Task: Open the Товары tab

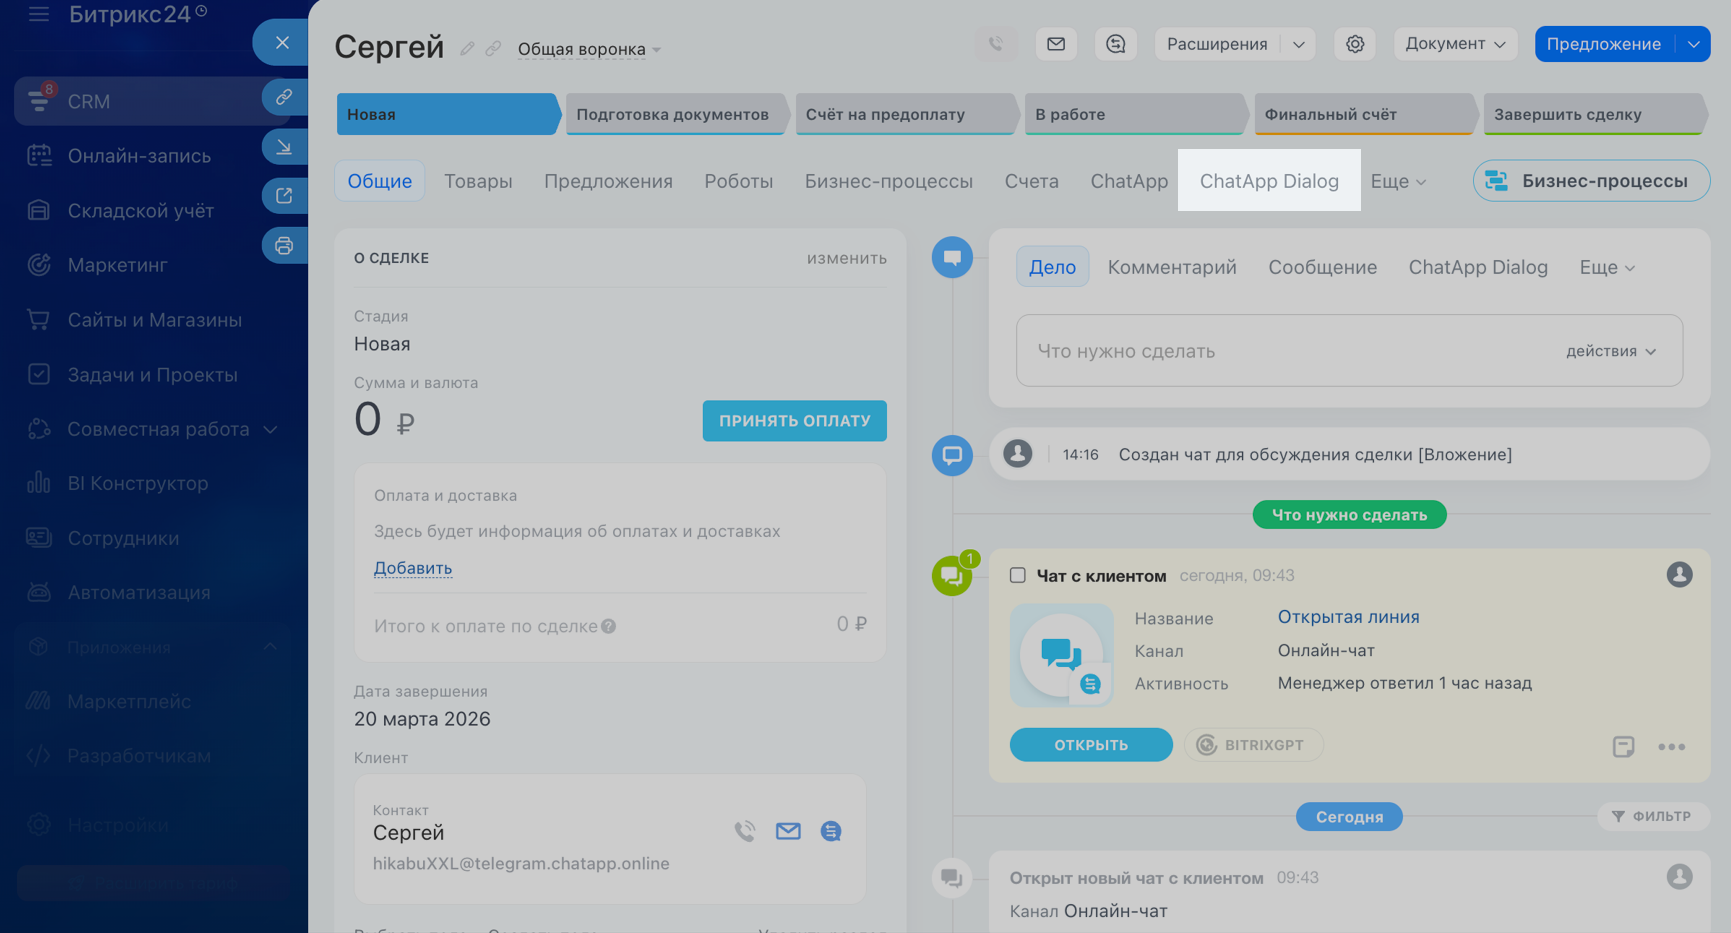Action: pos(478,181)
